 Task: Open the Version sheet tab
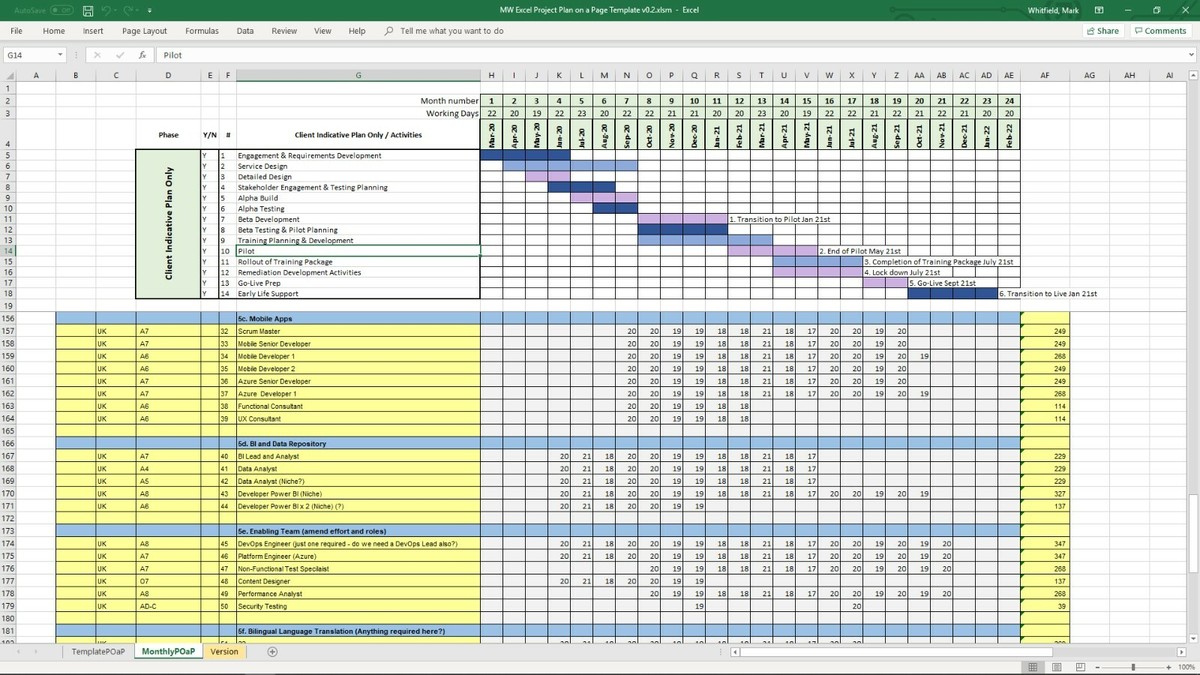224,652
